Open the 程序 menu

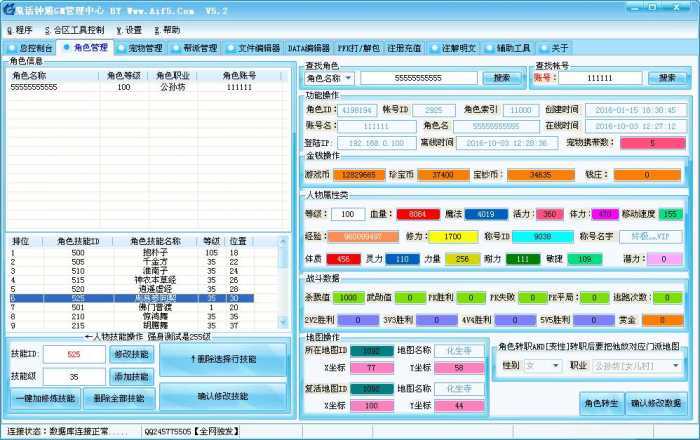(x=19, y=30)
